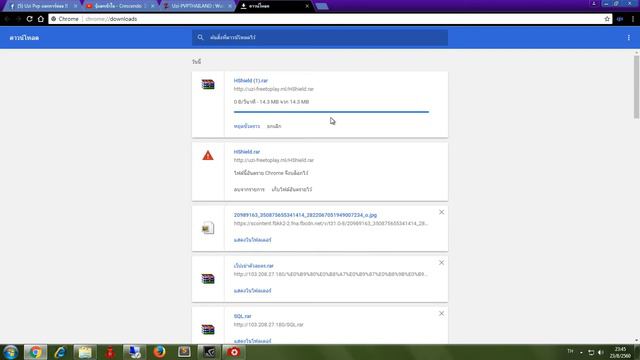Click the Chrome site info icon in address bar
The width and height of the screenshot is (640, 360).
[x=53, y=19]
